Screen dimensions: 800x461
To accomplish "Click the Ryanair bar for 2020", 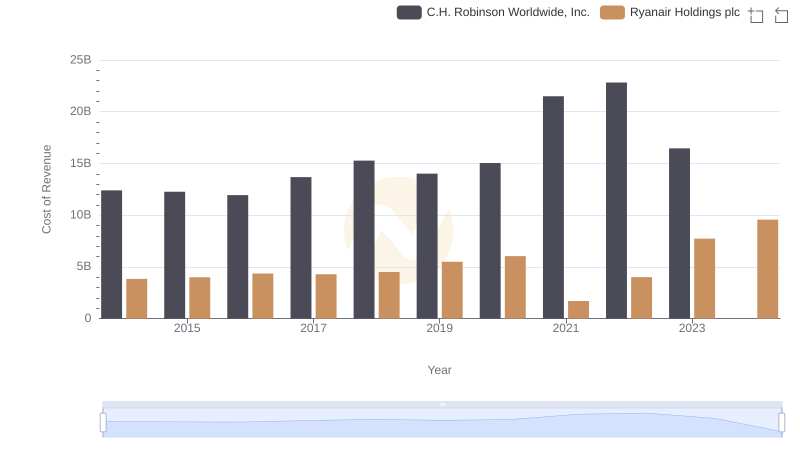I will point(515,287).
